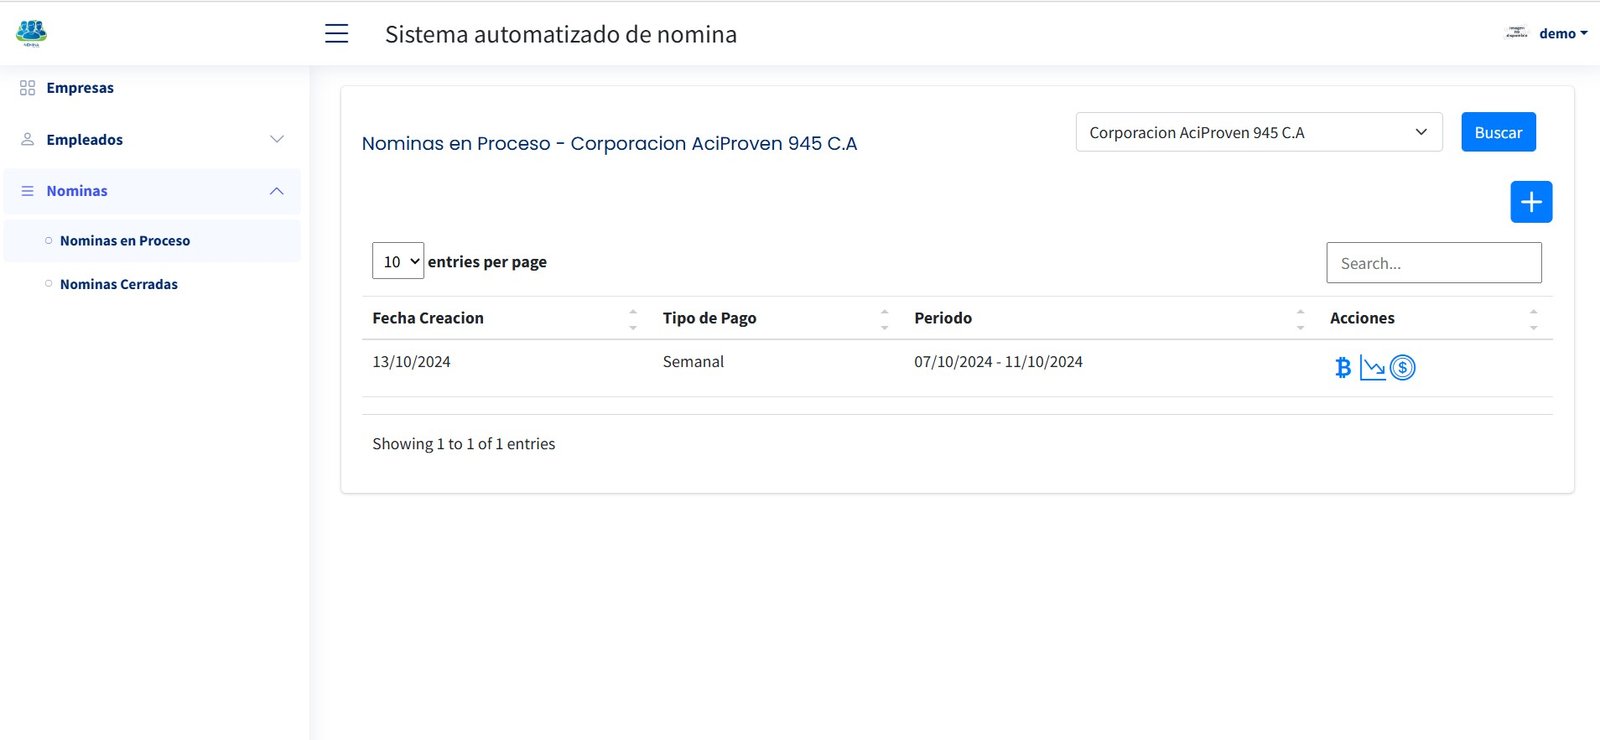Image resolution: width=1600 pixels, height=740 pixels.
Task: Sort table by Fecha Creacion column
Action: 428,318
